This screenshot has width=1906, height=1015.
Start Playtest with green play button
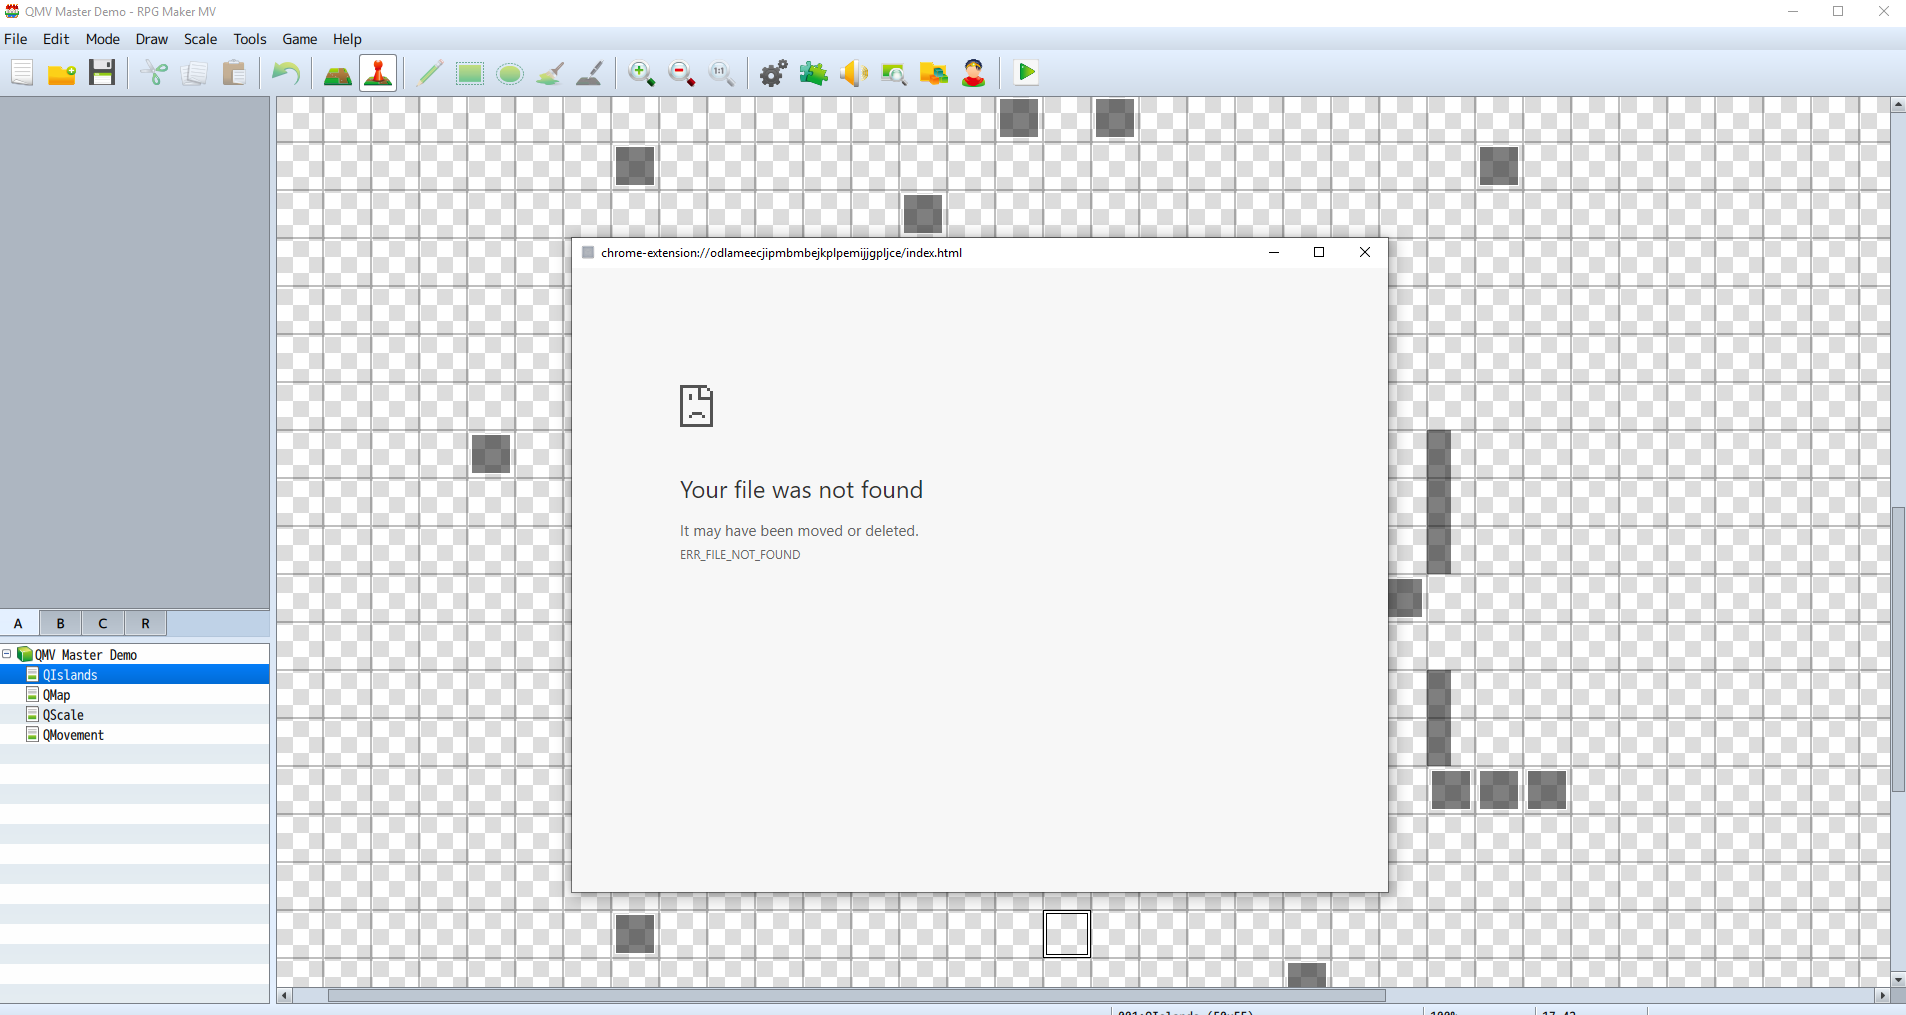[x=1026, y=73]
